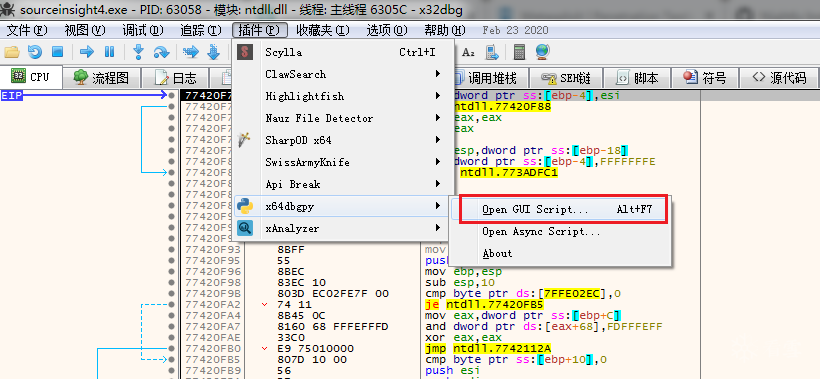Close the open 插件 menu
The width and height of the screenshot is (820, 379).
[x=259, y=30]
